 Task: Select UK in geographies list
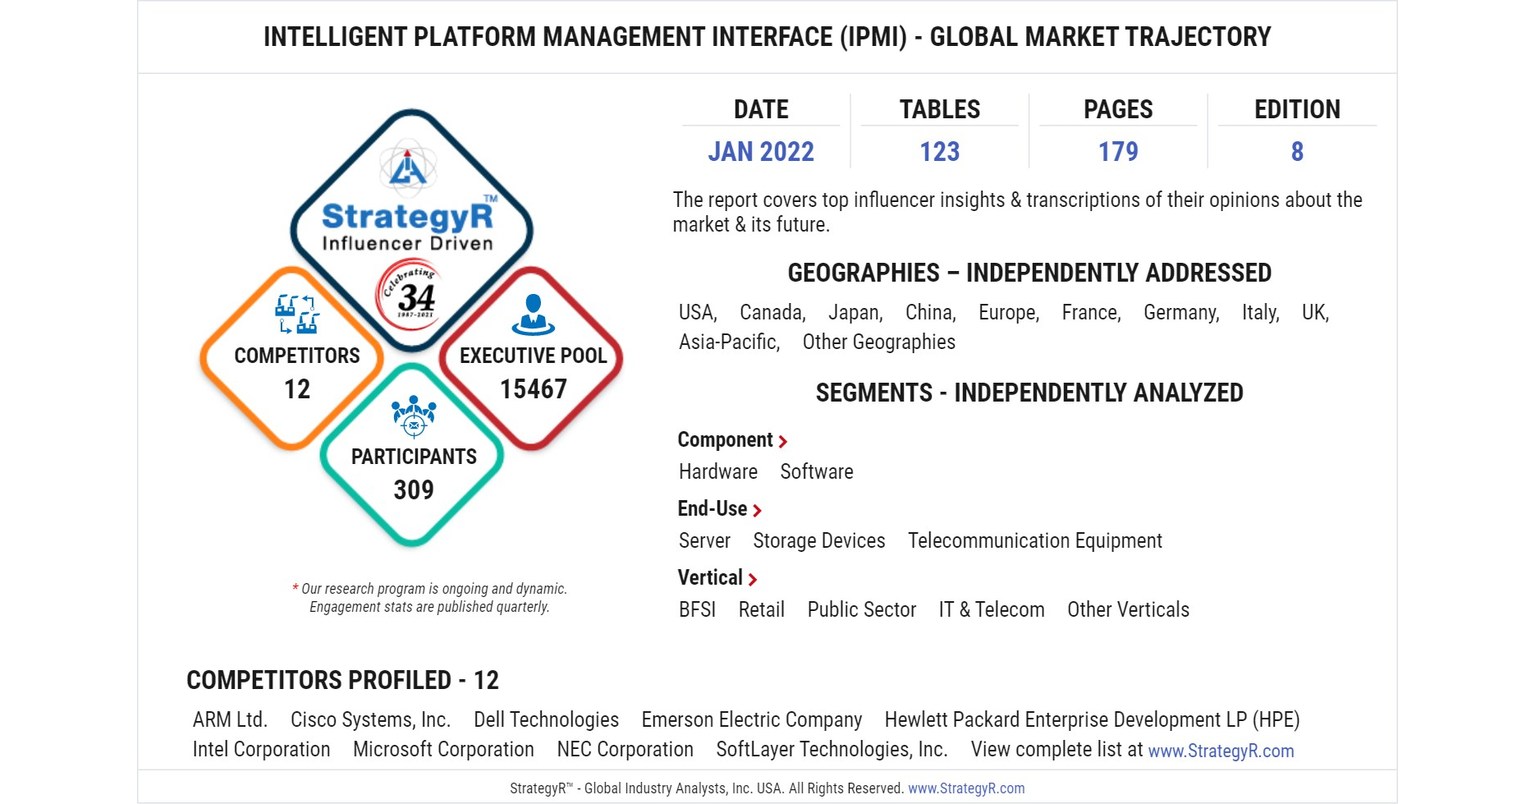[1316, 312]
